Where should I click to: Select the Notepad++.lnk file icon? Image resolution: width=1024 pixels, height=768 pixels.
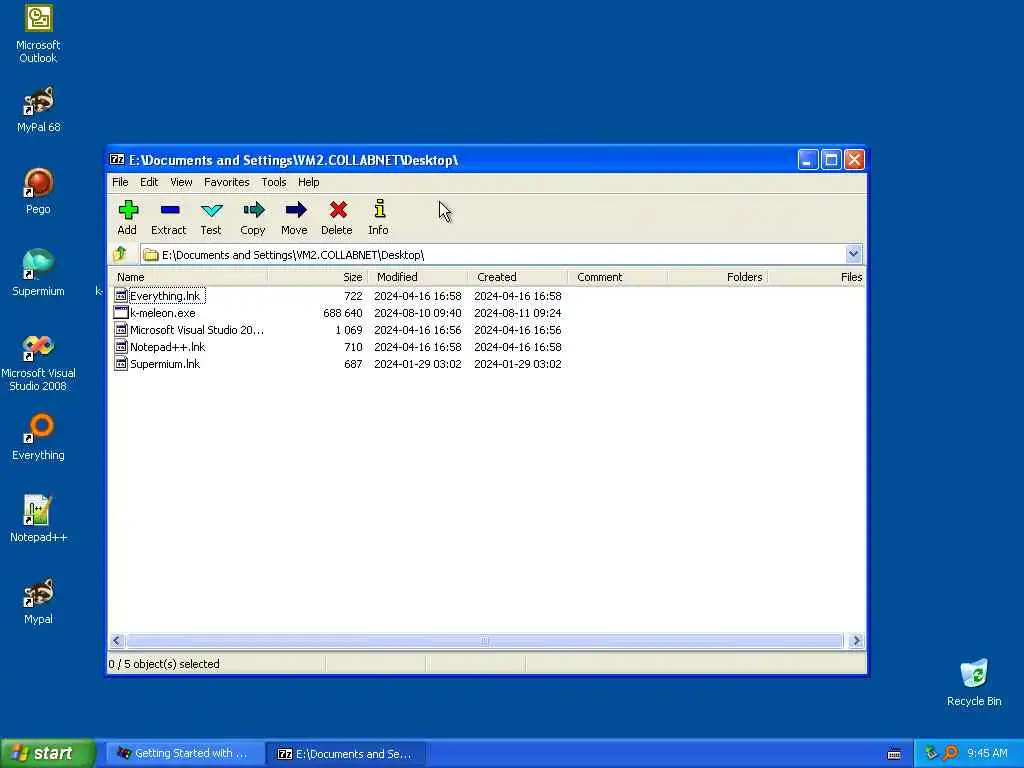pos(121,347)
